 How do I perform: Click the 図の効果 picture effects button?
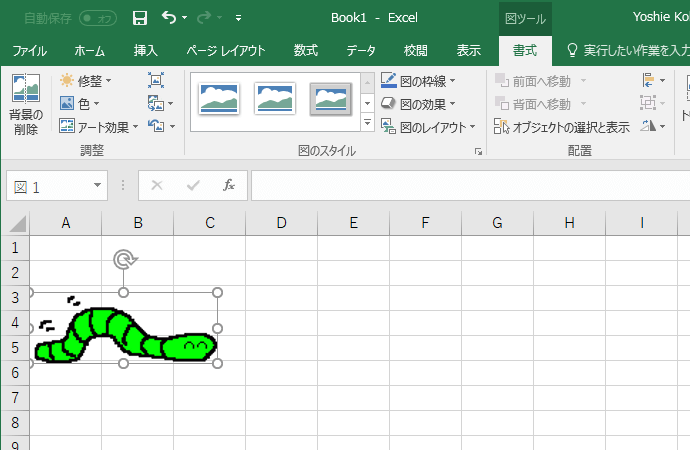[418, 103]
